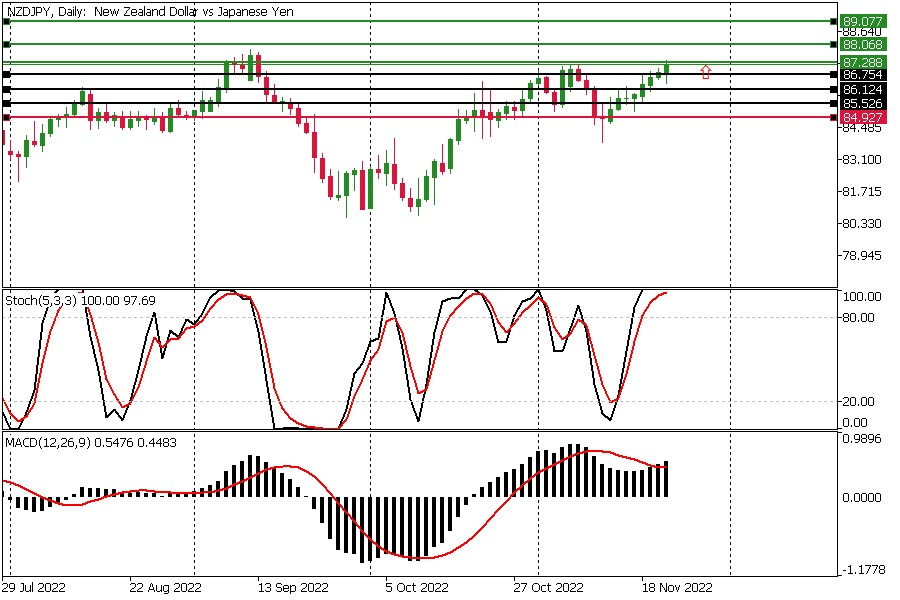Click the latest green candlestick near 87.288
Screen dimensions: 900x600
point(666,69)
